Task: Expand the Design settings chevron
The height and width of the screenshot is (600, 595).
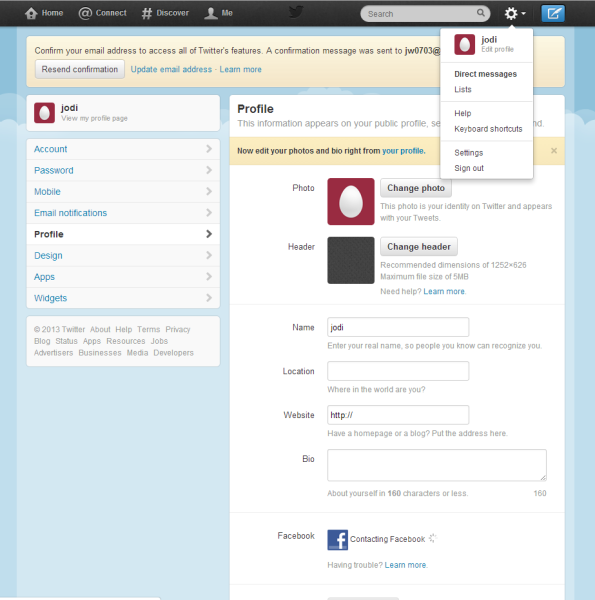Action: [209, 255]
